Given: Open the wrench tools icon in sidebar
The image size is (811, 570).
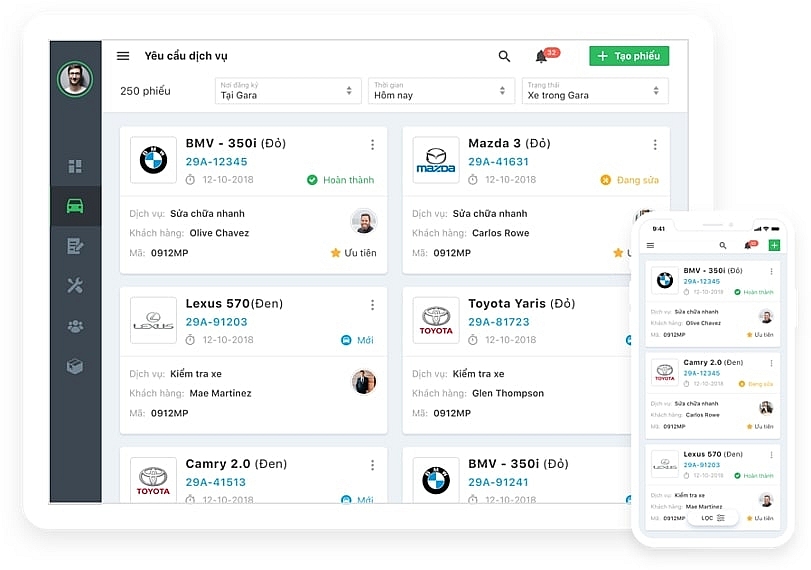Looking at the screenshot, I should coord(75,286).
